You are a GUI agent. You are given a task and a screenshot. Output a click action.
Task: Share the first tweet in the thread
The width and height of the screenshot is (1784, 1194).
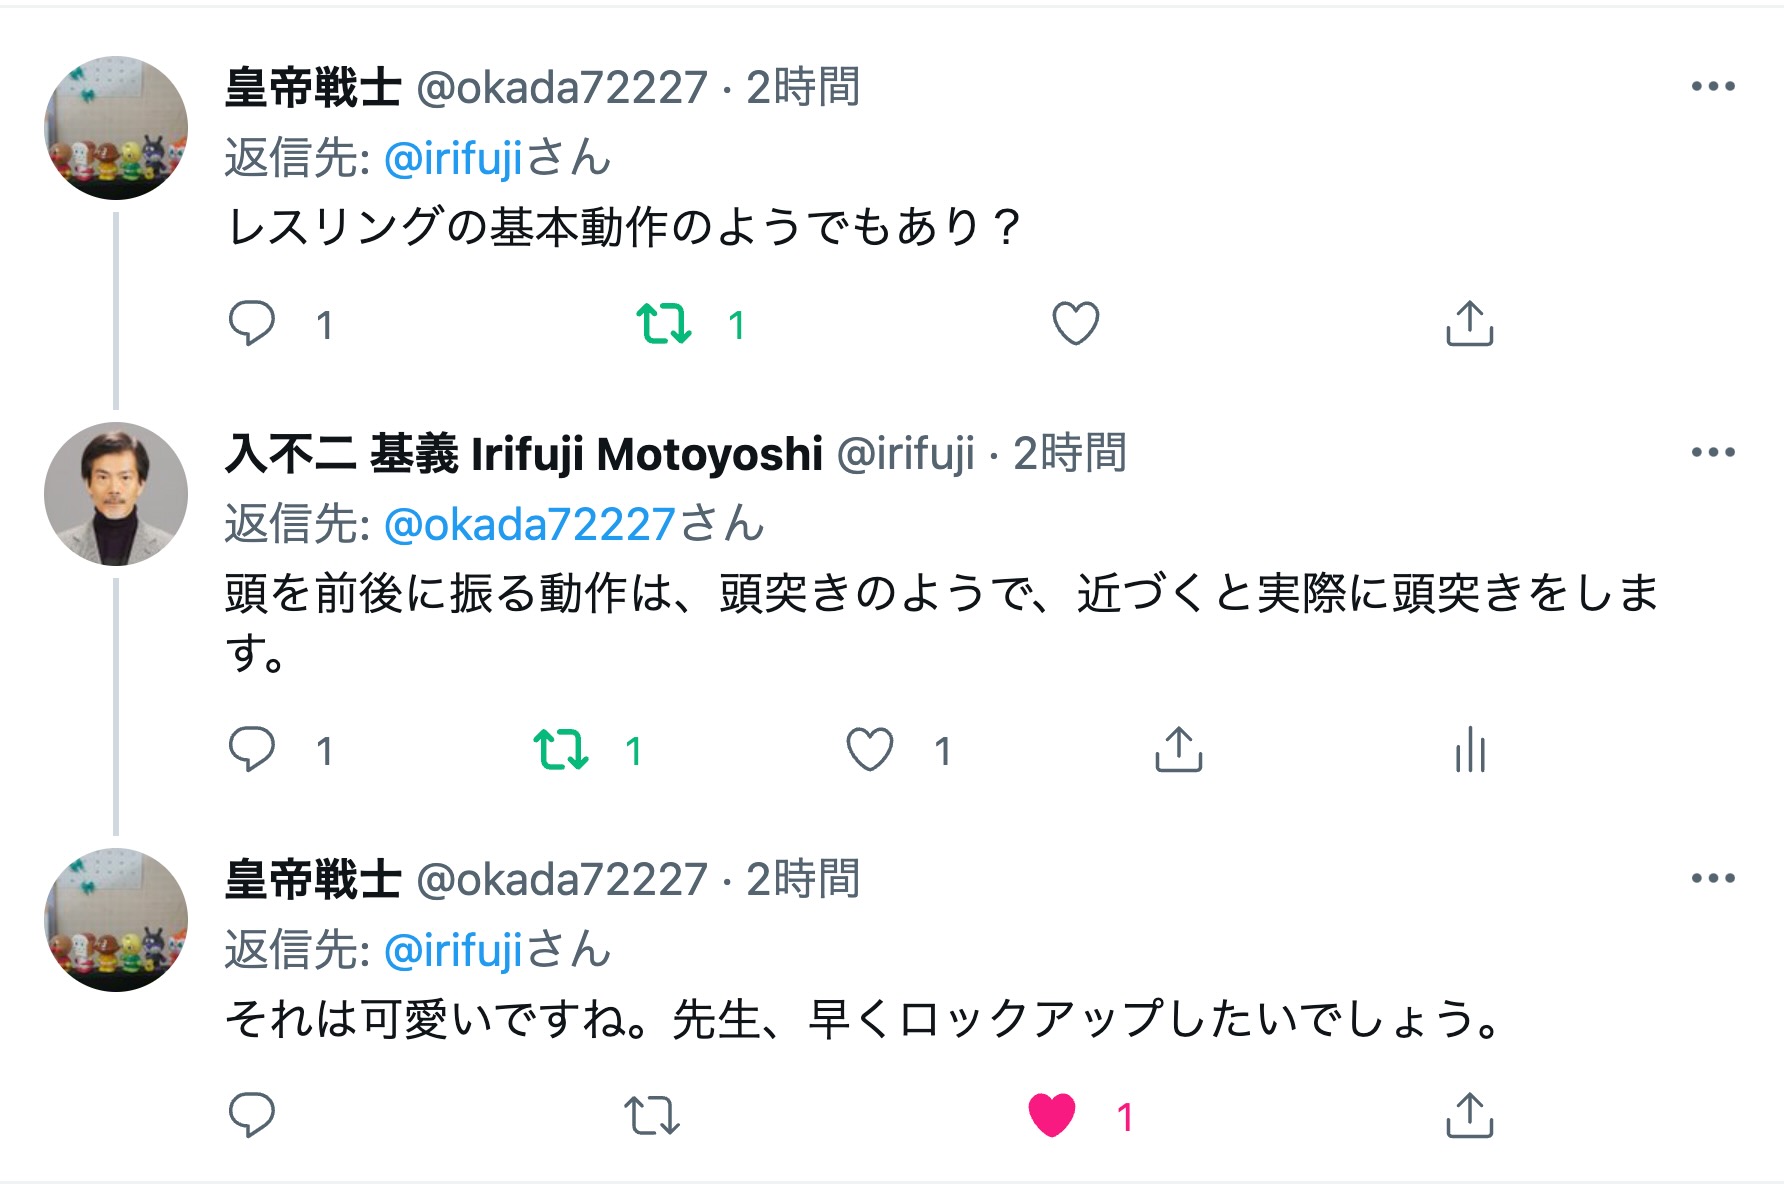click(x=1469, y=324)
